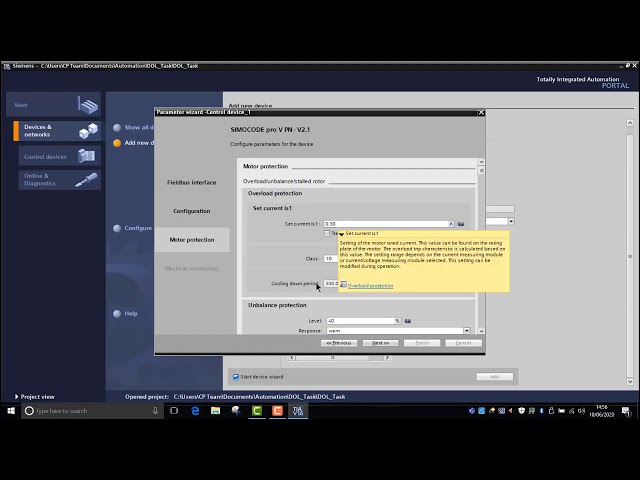Toggle Start device wizard checkbox
The height and width of the screenshot is (480, 640).
tap(236, 377)
